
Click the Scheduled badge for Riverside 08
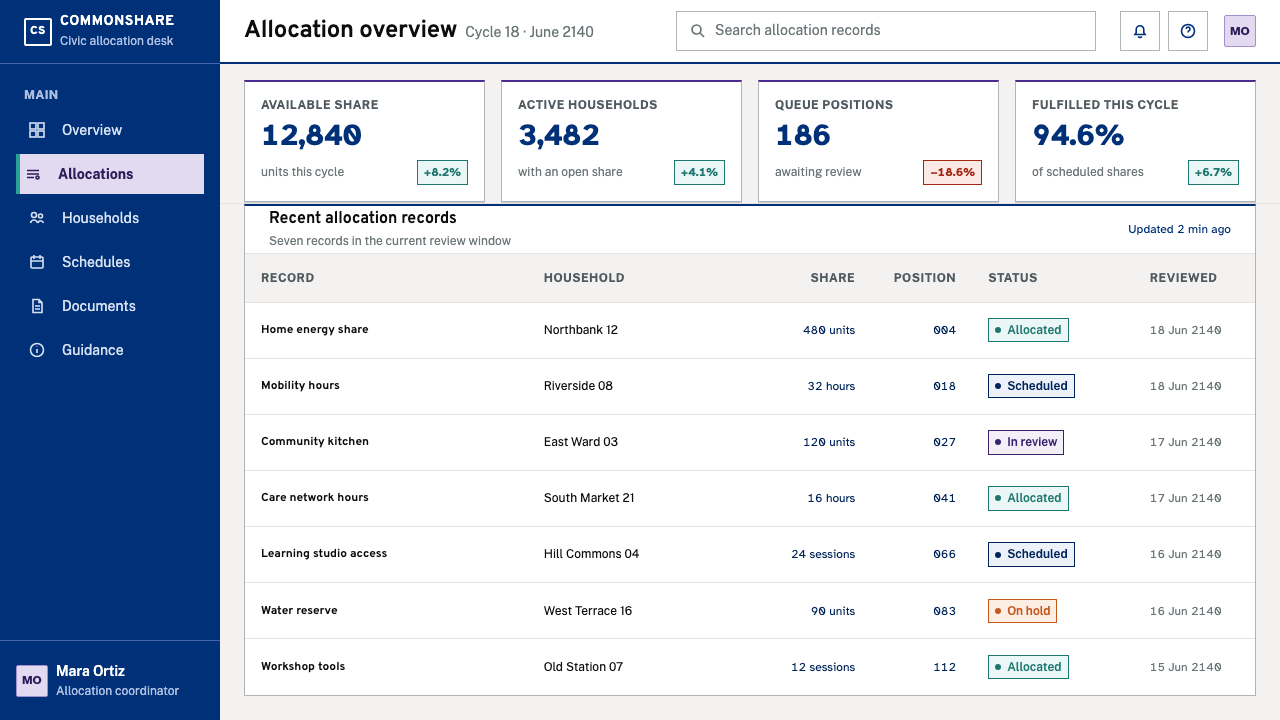pos(1031,386)
